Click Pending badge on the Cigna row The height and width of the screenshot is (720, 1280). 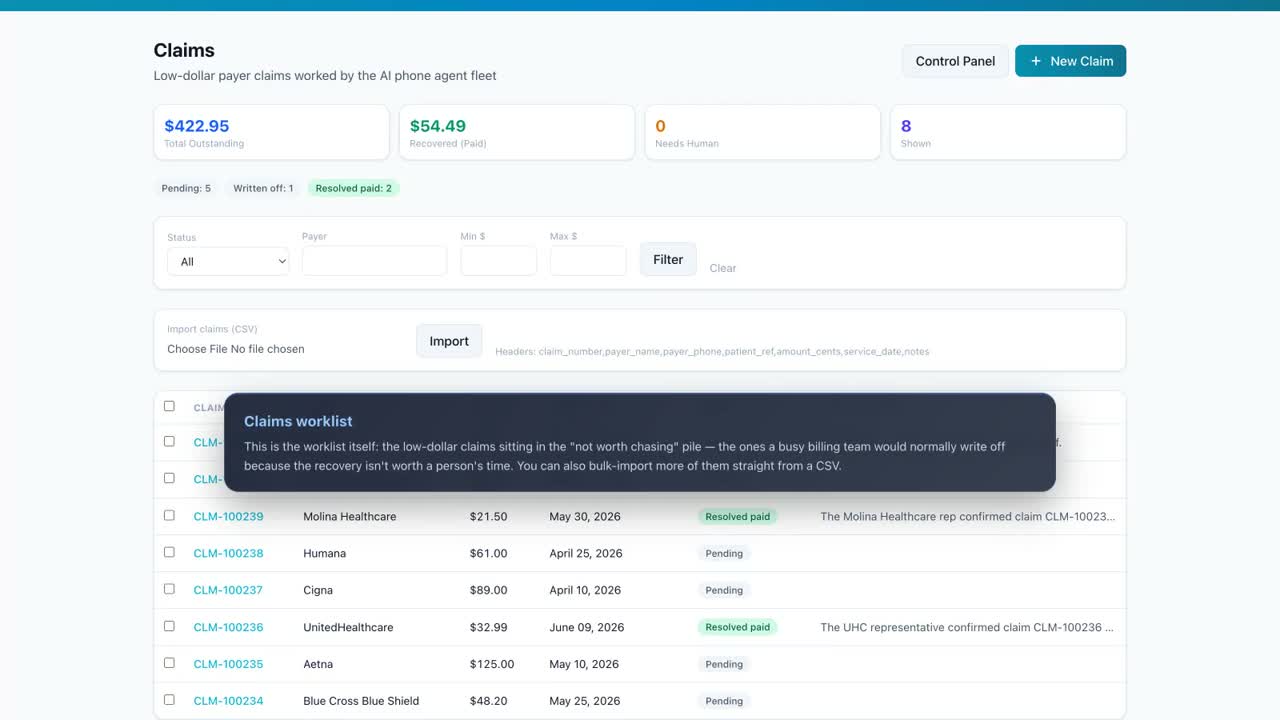724,591
